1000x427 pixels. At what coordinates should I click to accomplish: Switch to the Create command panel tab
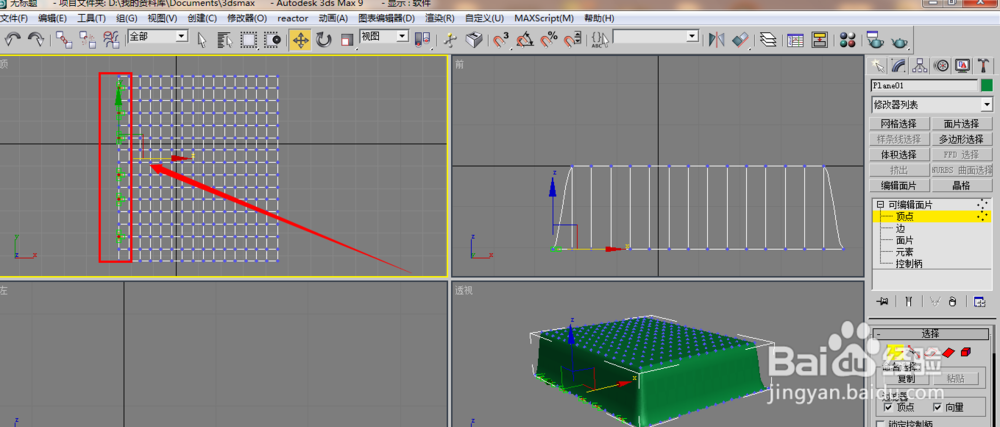click(x=879, y=66)
